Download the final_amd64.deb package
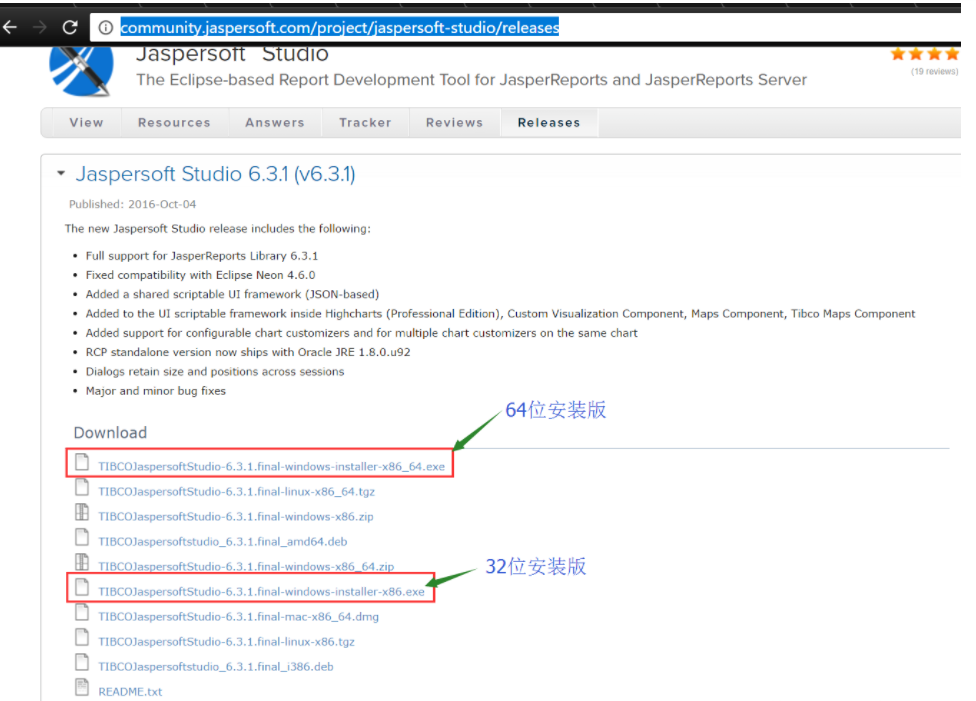 (x=223, y=542)
